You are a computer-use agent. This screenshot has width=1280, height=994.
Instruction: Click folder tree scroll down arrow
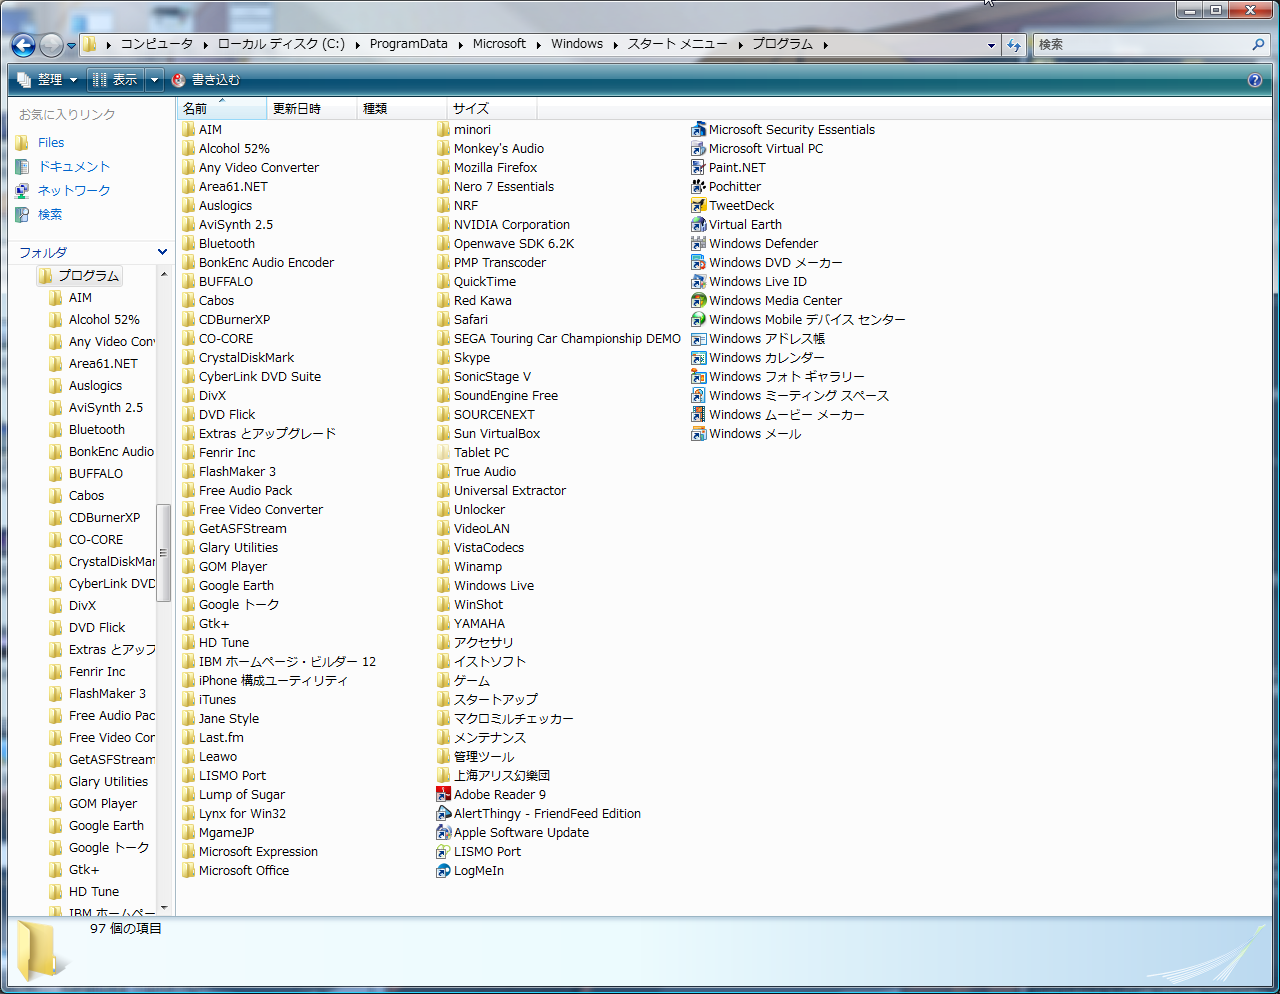163,908
